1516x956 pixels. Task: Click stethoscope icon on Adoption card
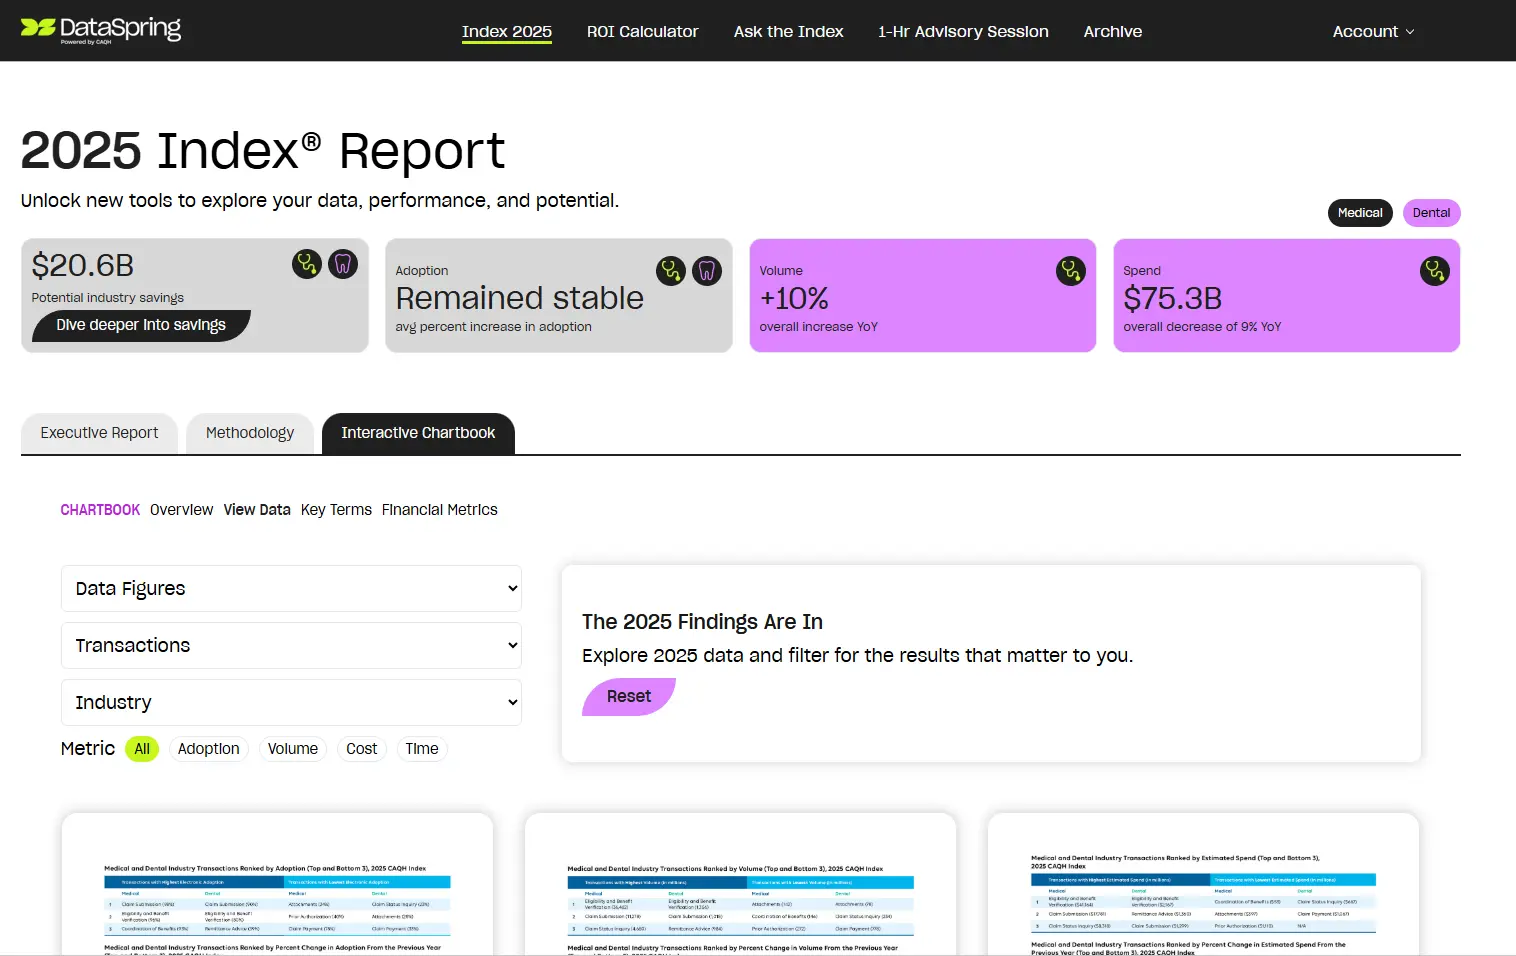pyautogui.click(x=671, y=270)
